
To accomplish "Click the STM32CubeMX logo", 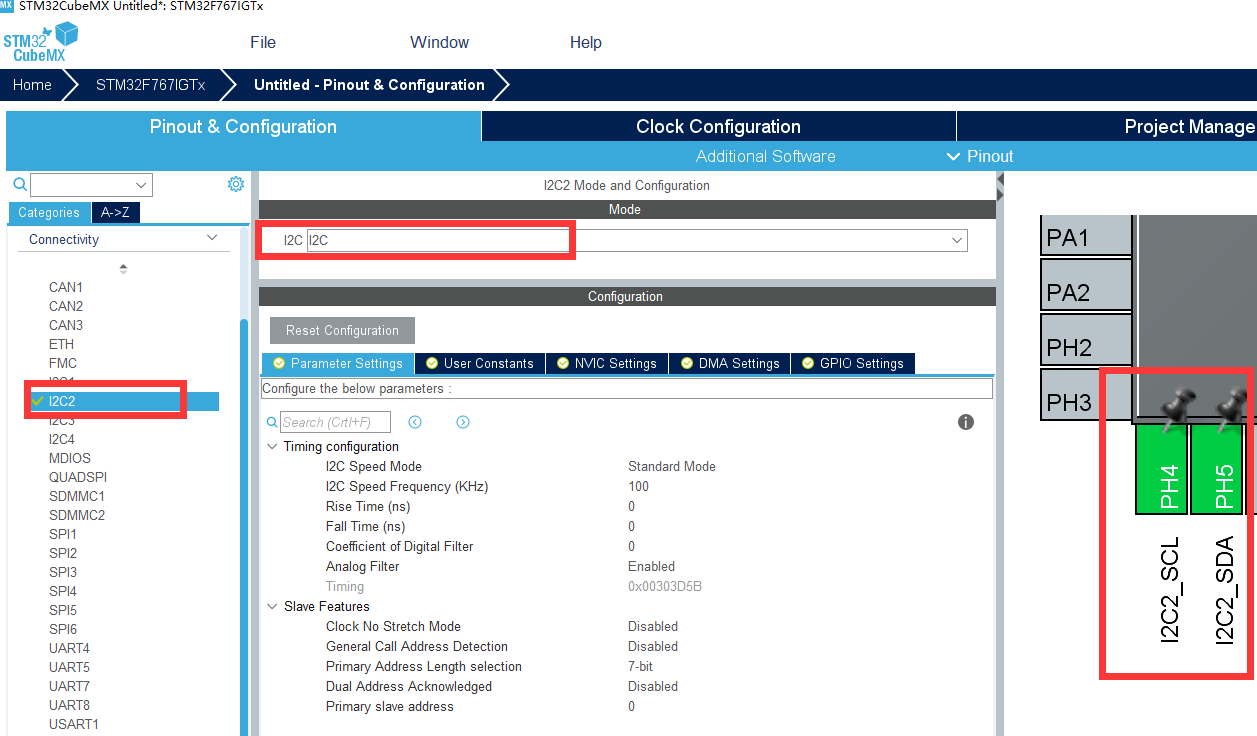I will coord(40,43).
